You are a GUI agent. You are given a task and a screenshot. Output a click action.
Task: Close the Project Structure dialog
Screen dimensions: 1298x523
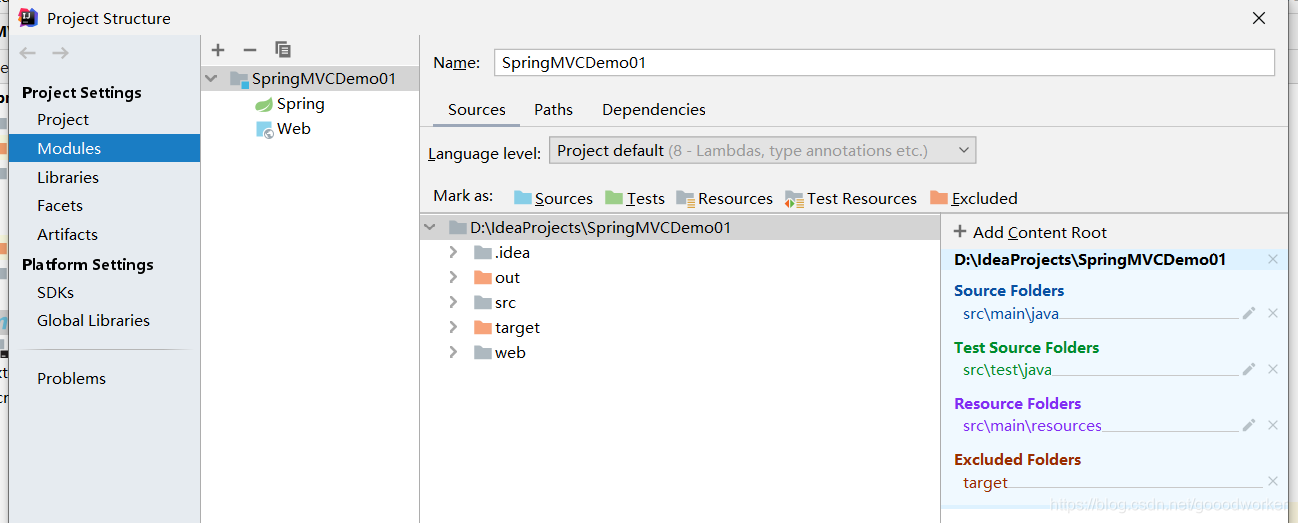(x=1259, y=18)
